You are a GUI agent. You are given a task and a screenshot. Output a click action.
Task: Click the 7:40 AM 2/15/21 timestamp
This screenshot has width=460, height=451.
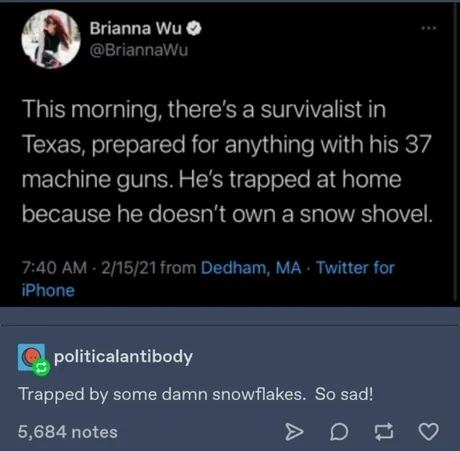click(89, 268)
